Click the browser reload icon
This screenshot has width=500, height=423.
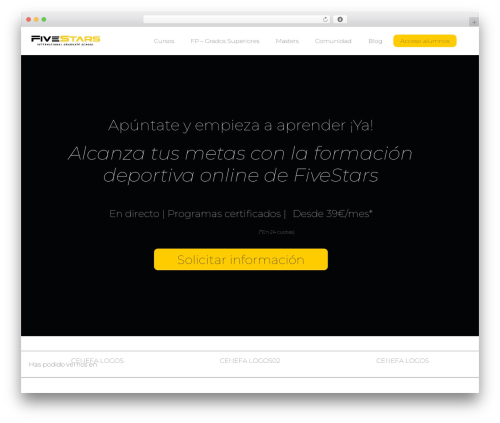(x=325, y=19)
